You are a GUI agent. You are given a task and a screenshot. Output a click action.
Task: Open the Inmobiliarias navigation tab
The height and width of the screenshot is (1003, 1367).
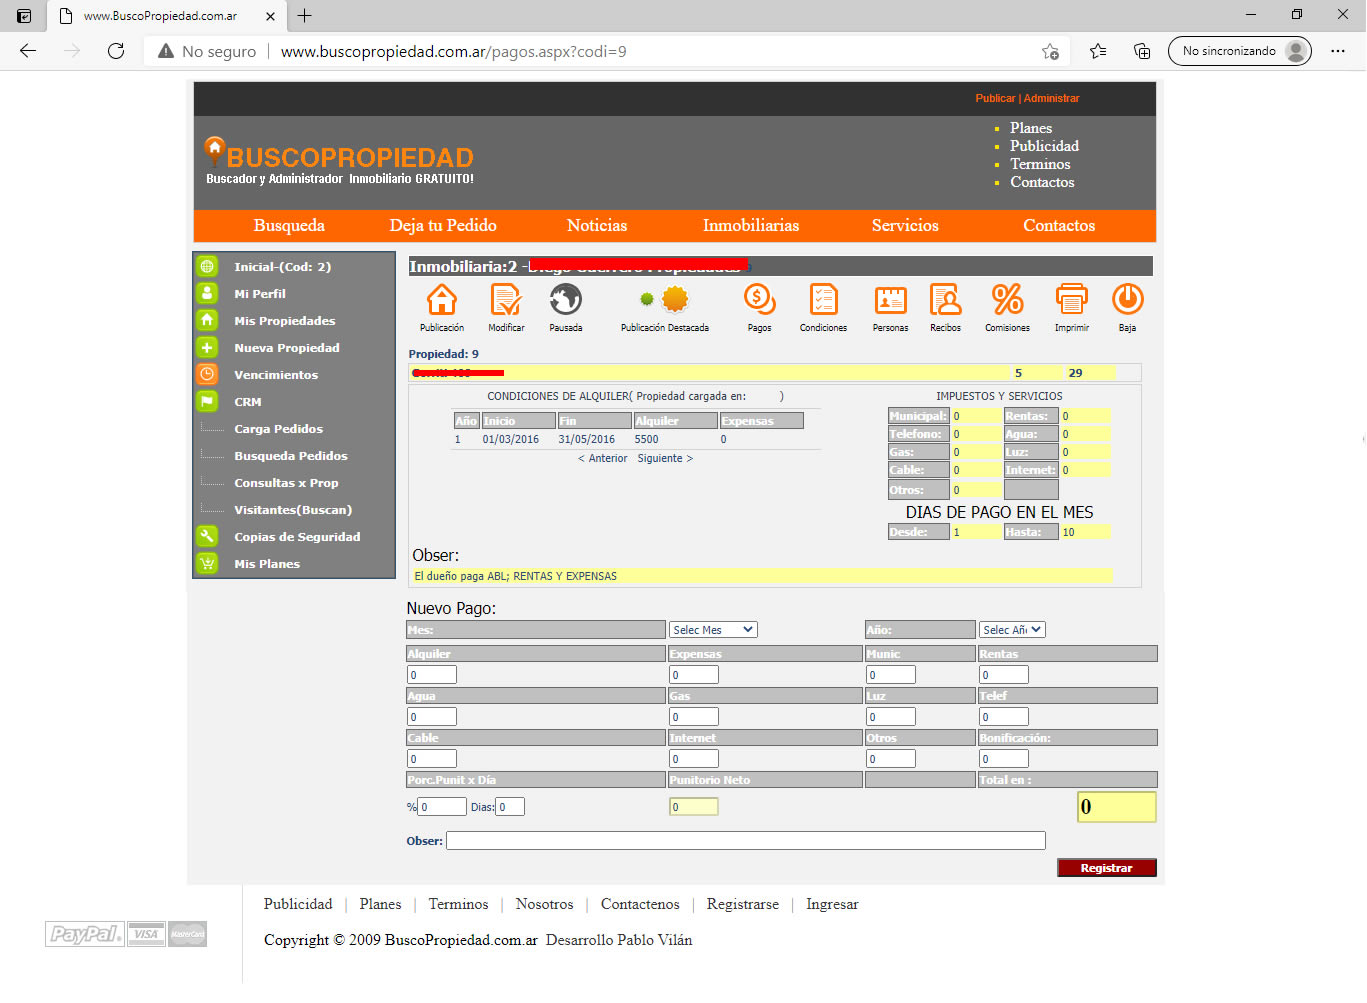point(751,226)
